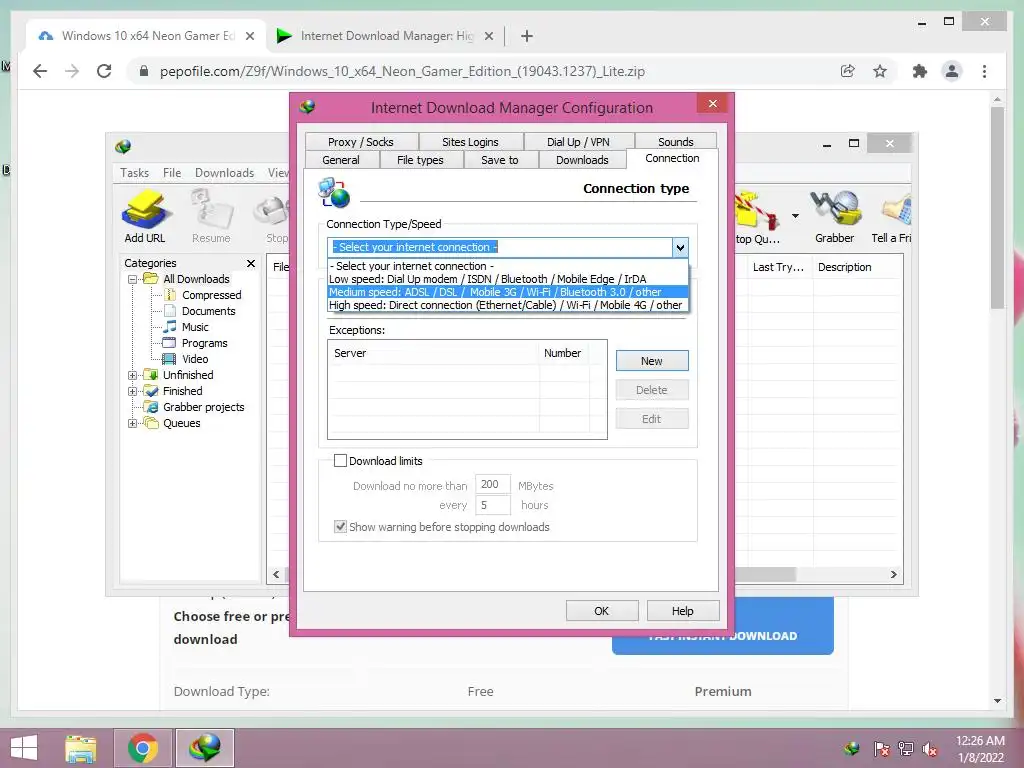This screenshot has height=768, width=1024.
Task: Click the IDM taskbar icon
Action: click(205, 748)
